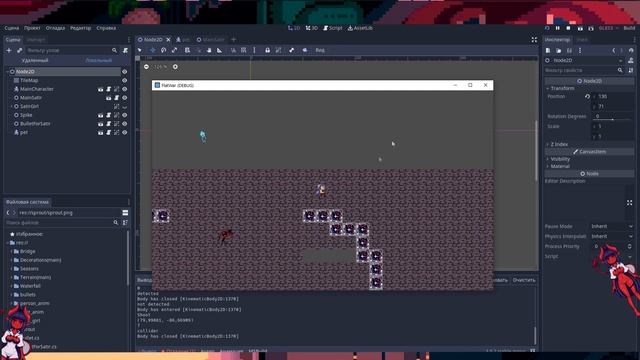
Task: Choose the Pan Mode hand tool
Action: click(x=209, y=50)
